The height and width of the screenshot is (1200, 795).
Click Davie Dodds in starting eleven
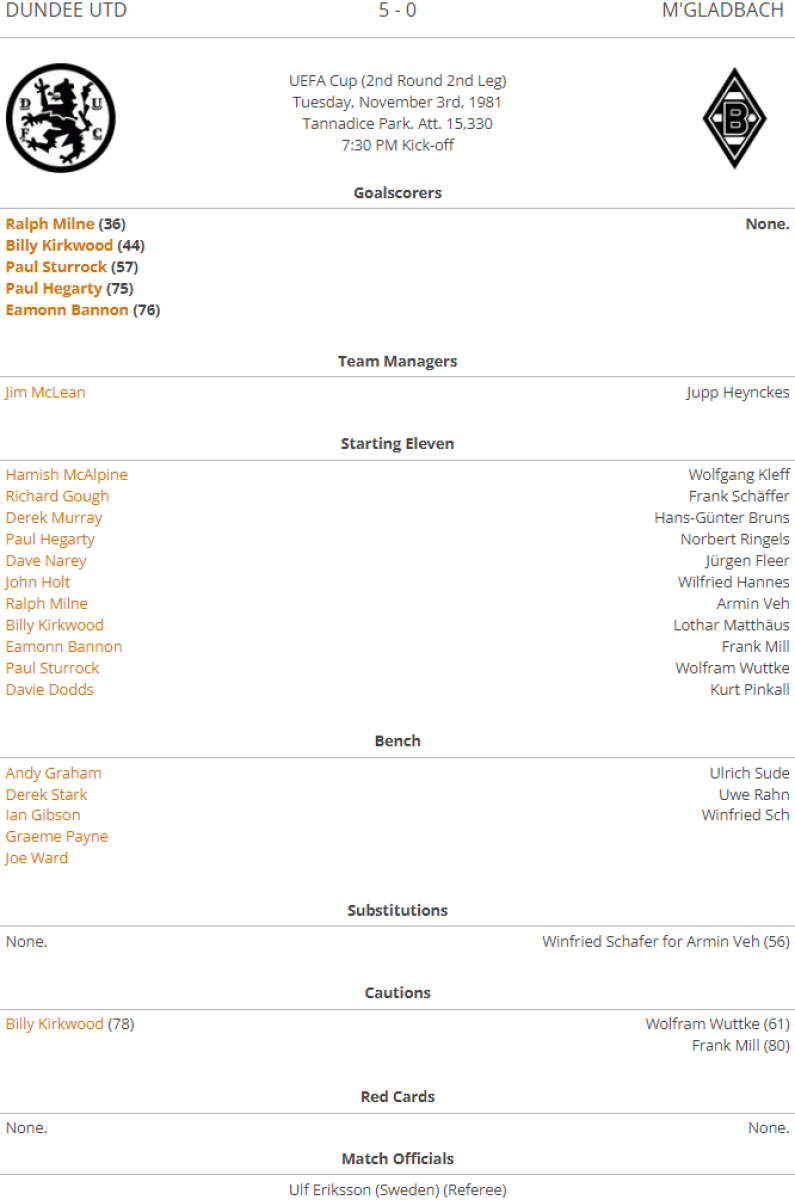[x=49, y=690]
